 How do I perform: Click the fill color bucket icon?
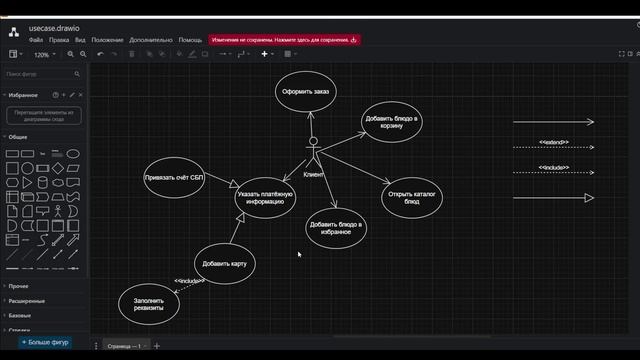click(x=179, y=54)
